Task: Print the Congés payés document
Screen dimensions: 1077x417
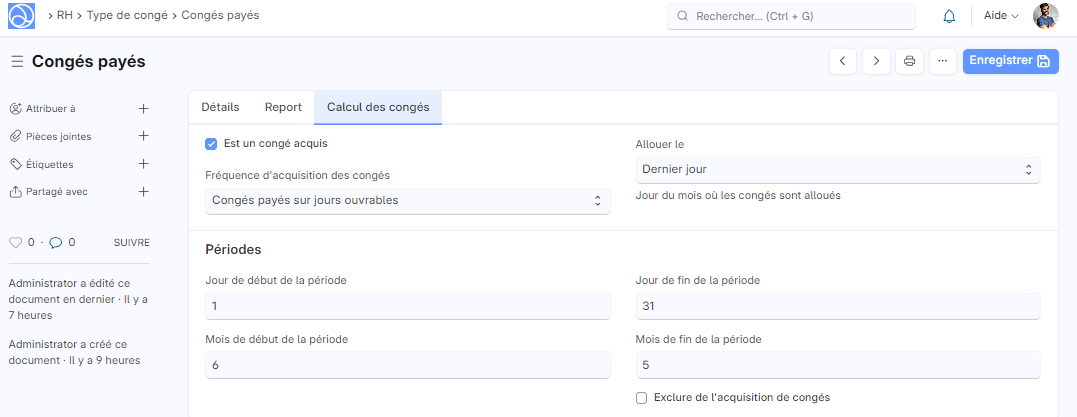Action: pos(909,61)
